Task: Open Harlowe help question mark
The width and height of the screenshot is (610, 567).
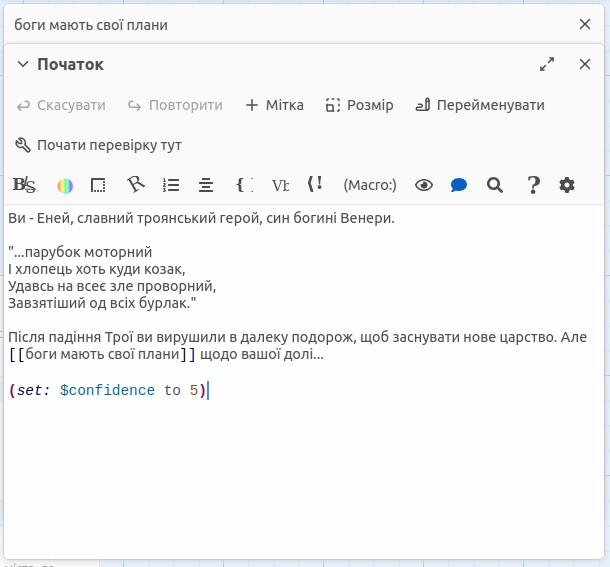Action: [x=533, y=185]
